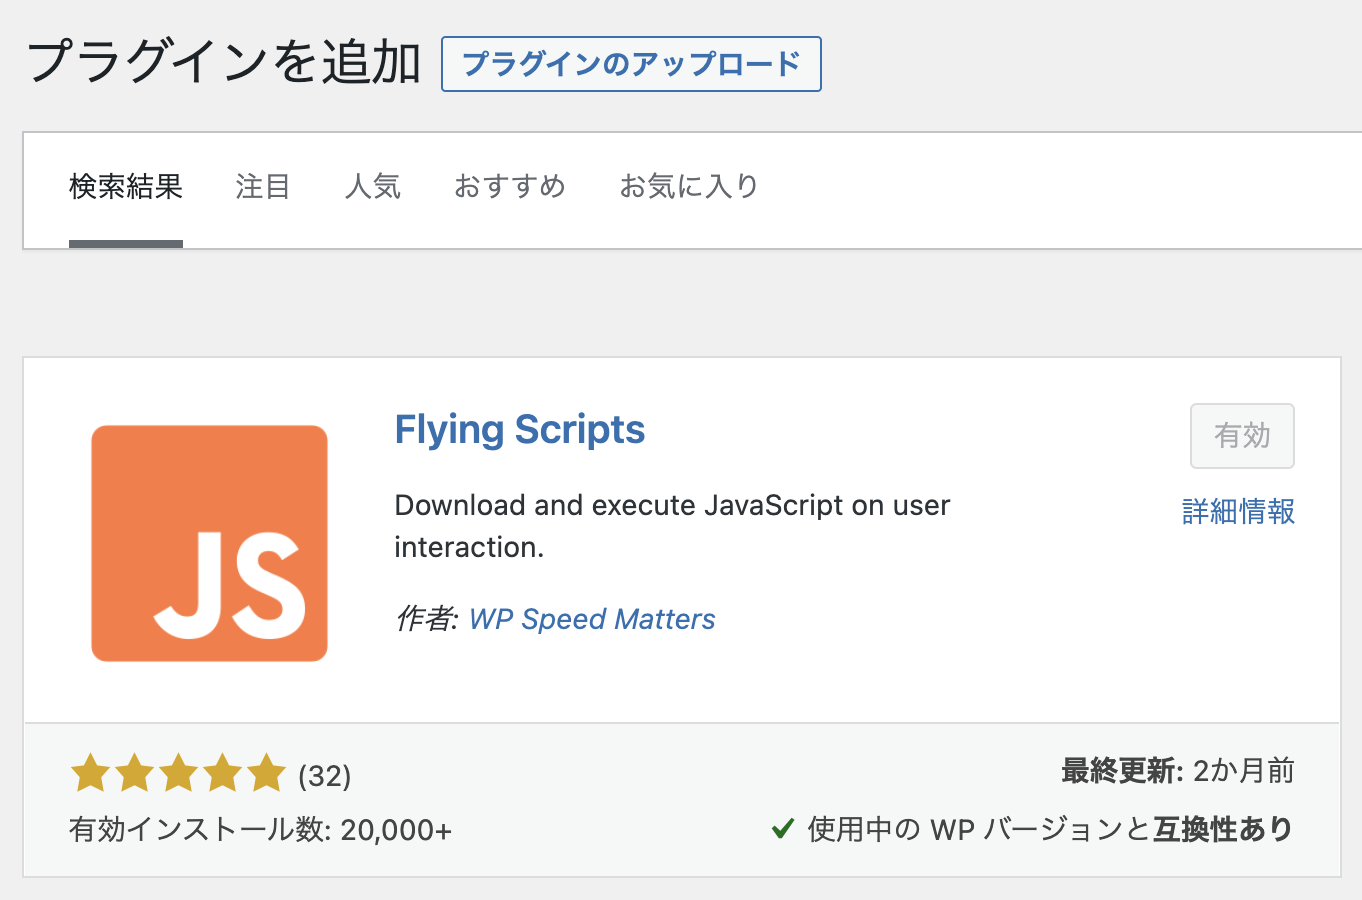Viewport: 1362px width, 900px height.
Task: Open the 人気 tab
Action: [x=372, y=187]
